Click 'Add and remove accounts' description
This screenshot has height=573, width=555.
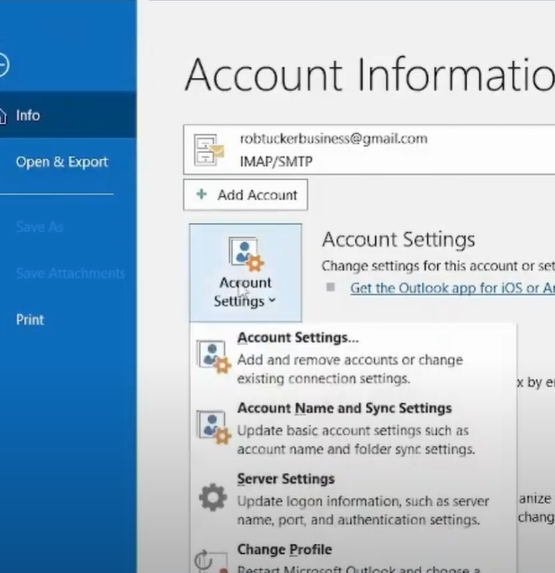pyautogui.click(x=350, y=369)
